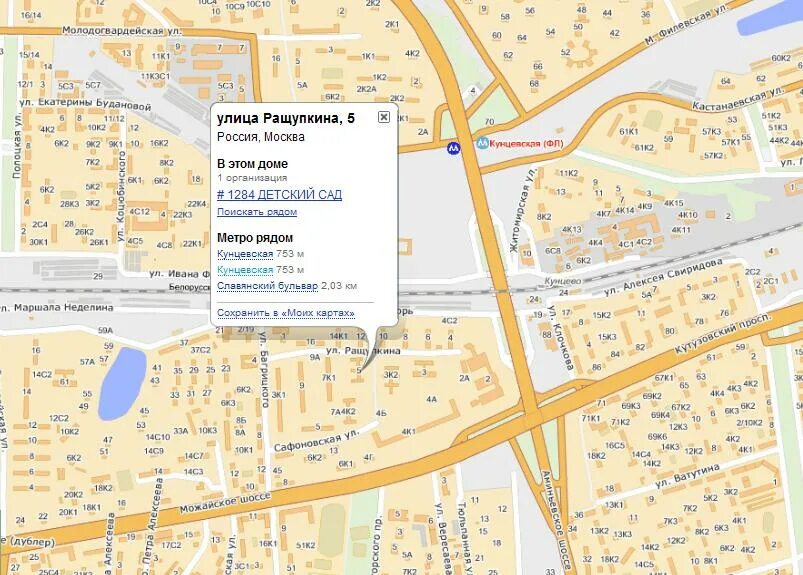Click the Кастанаевская ул. street label
The image size is (803, 575).
click(x=738, y=98)
